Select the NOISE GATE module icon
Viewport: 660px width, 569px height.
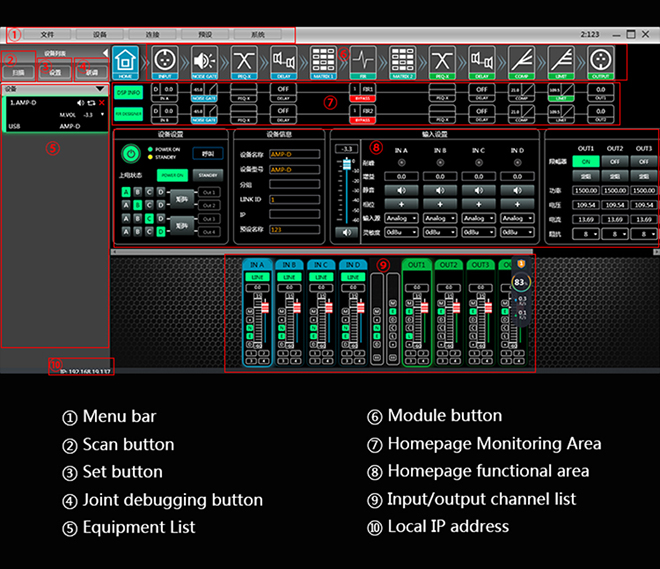tap(206, 60)
